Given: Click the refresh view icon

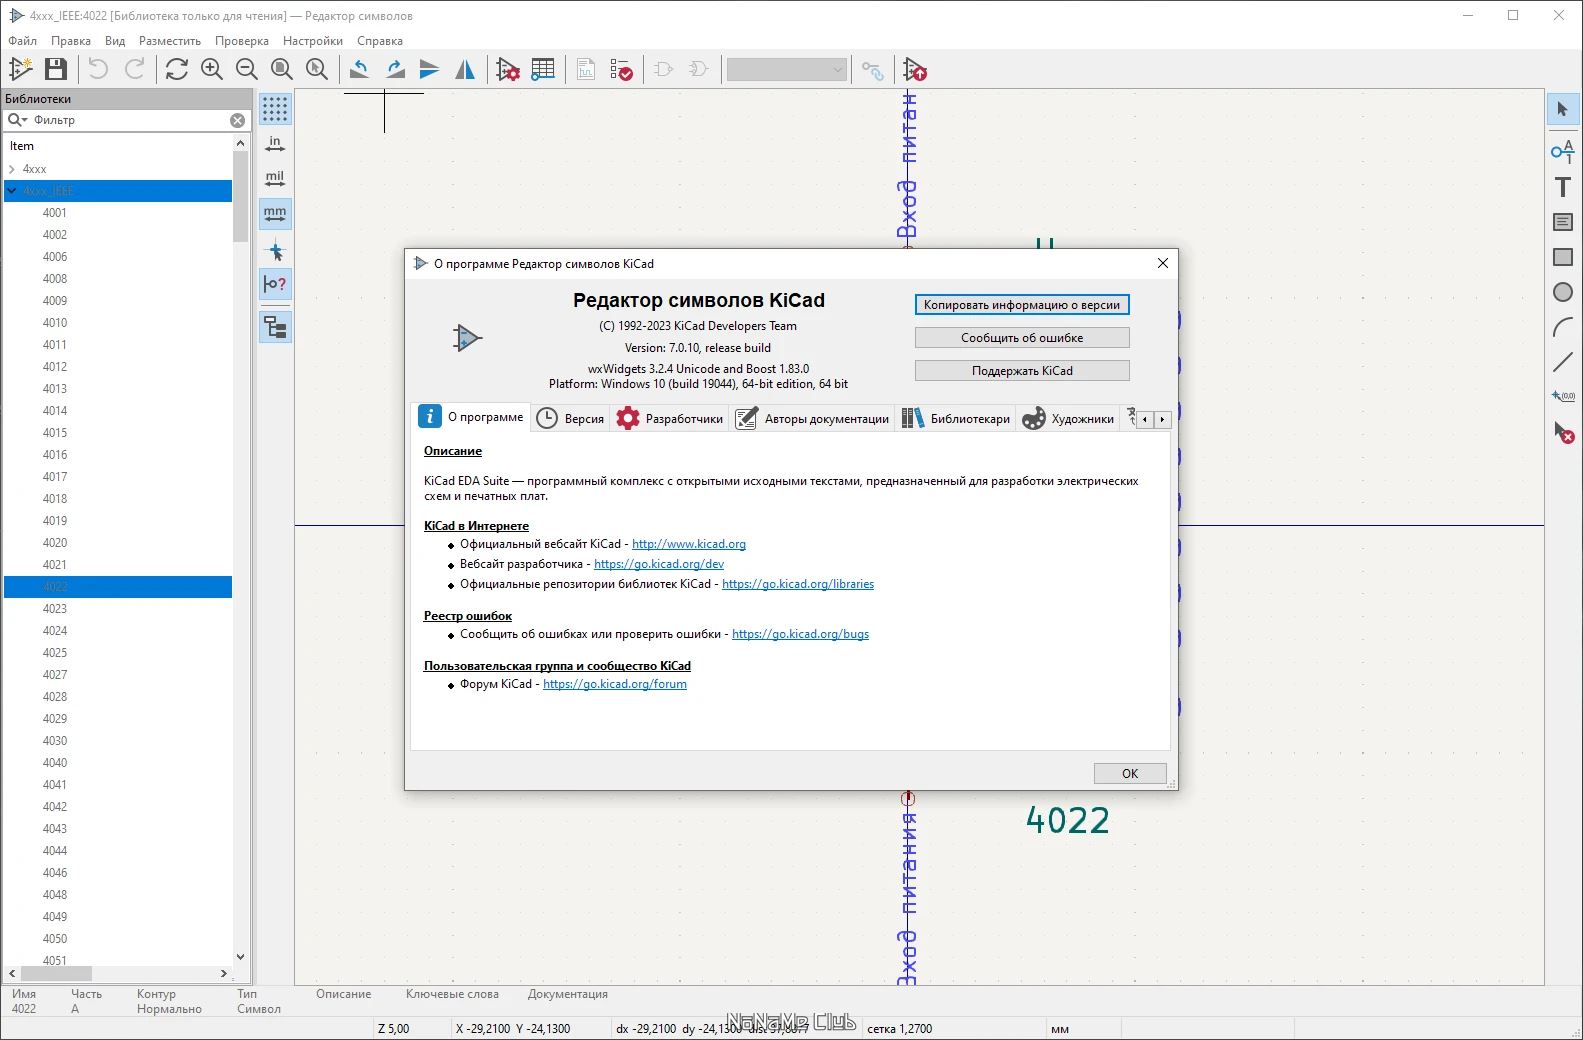Looking at the screenshot, I should (177, 69).
